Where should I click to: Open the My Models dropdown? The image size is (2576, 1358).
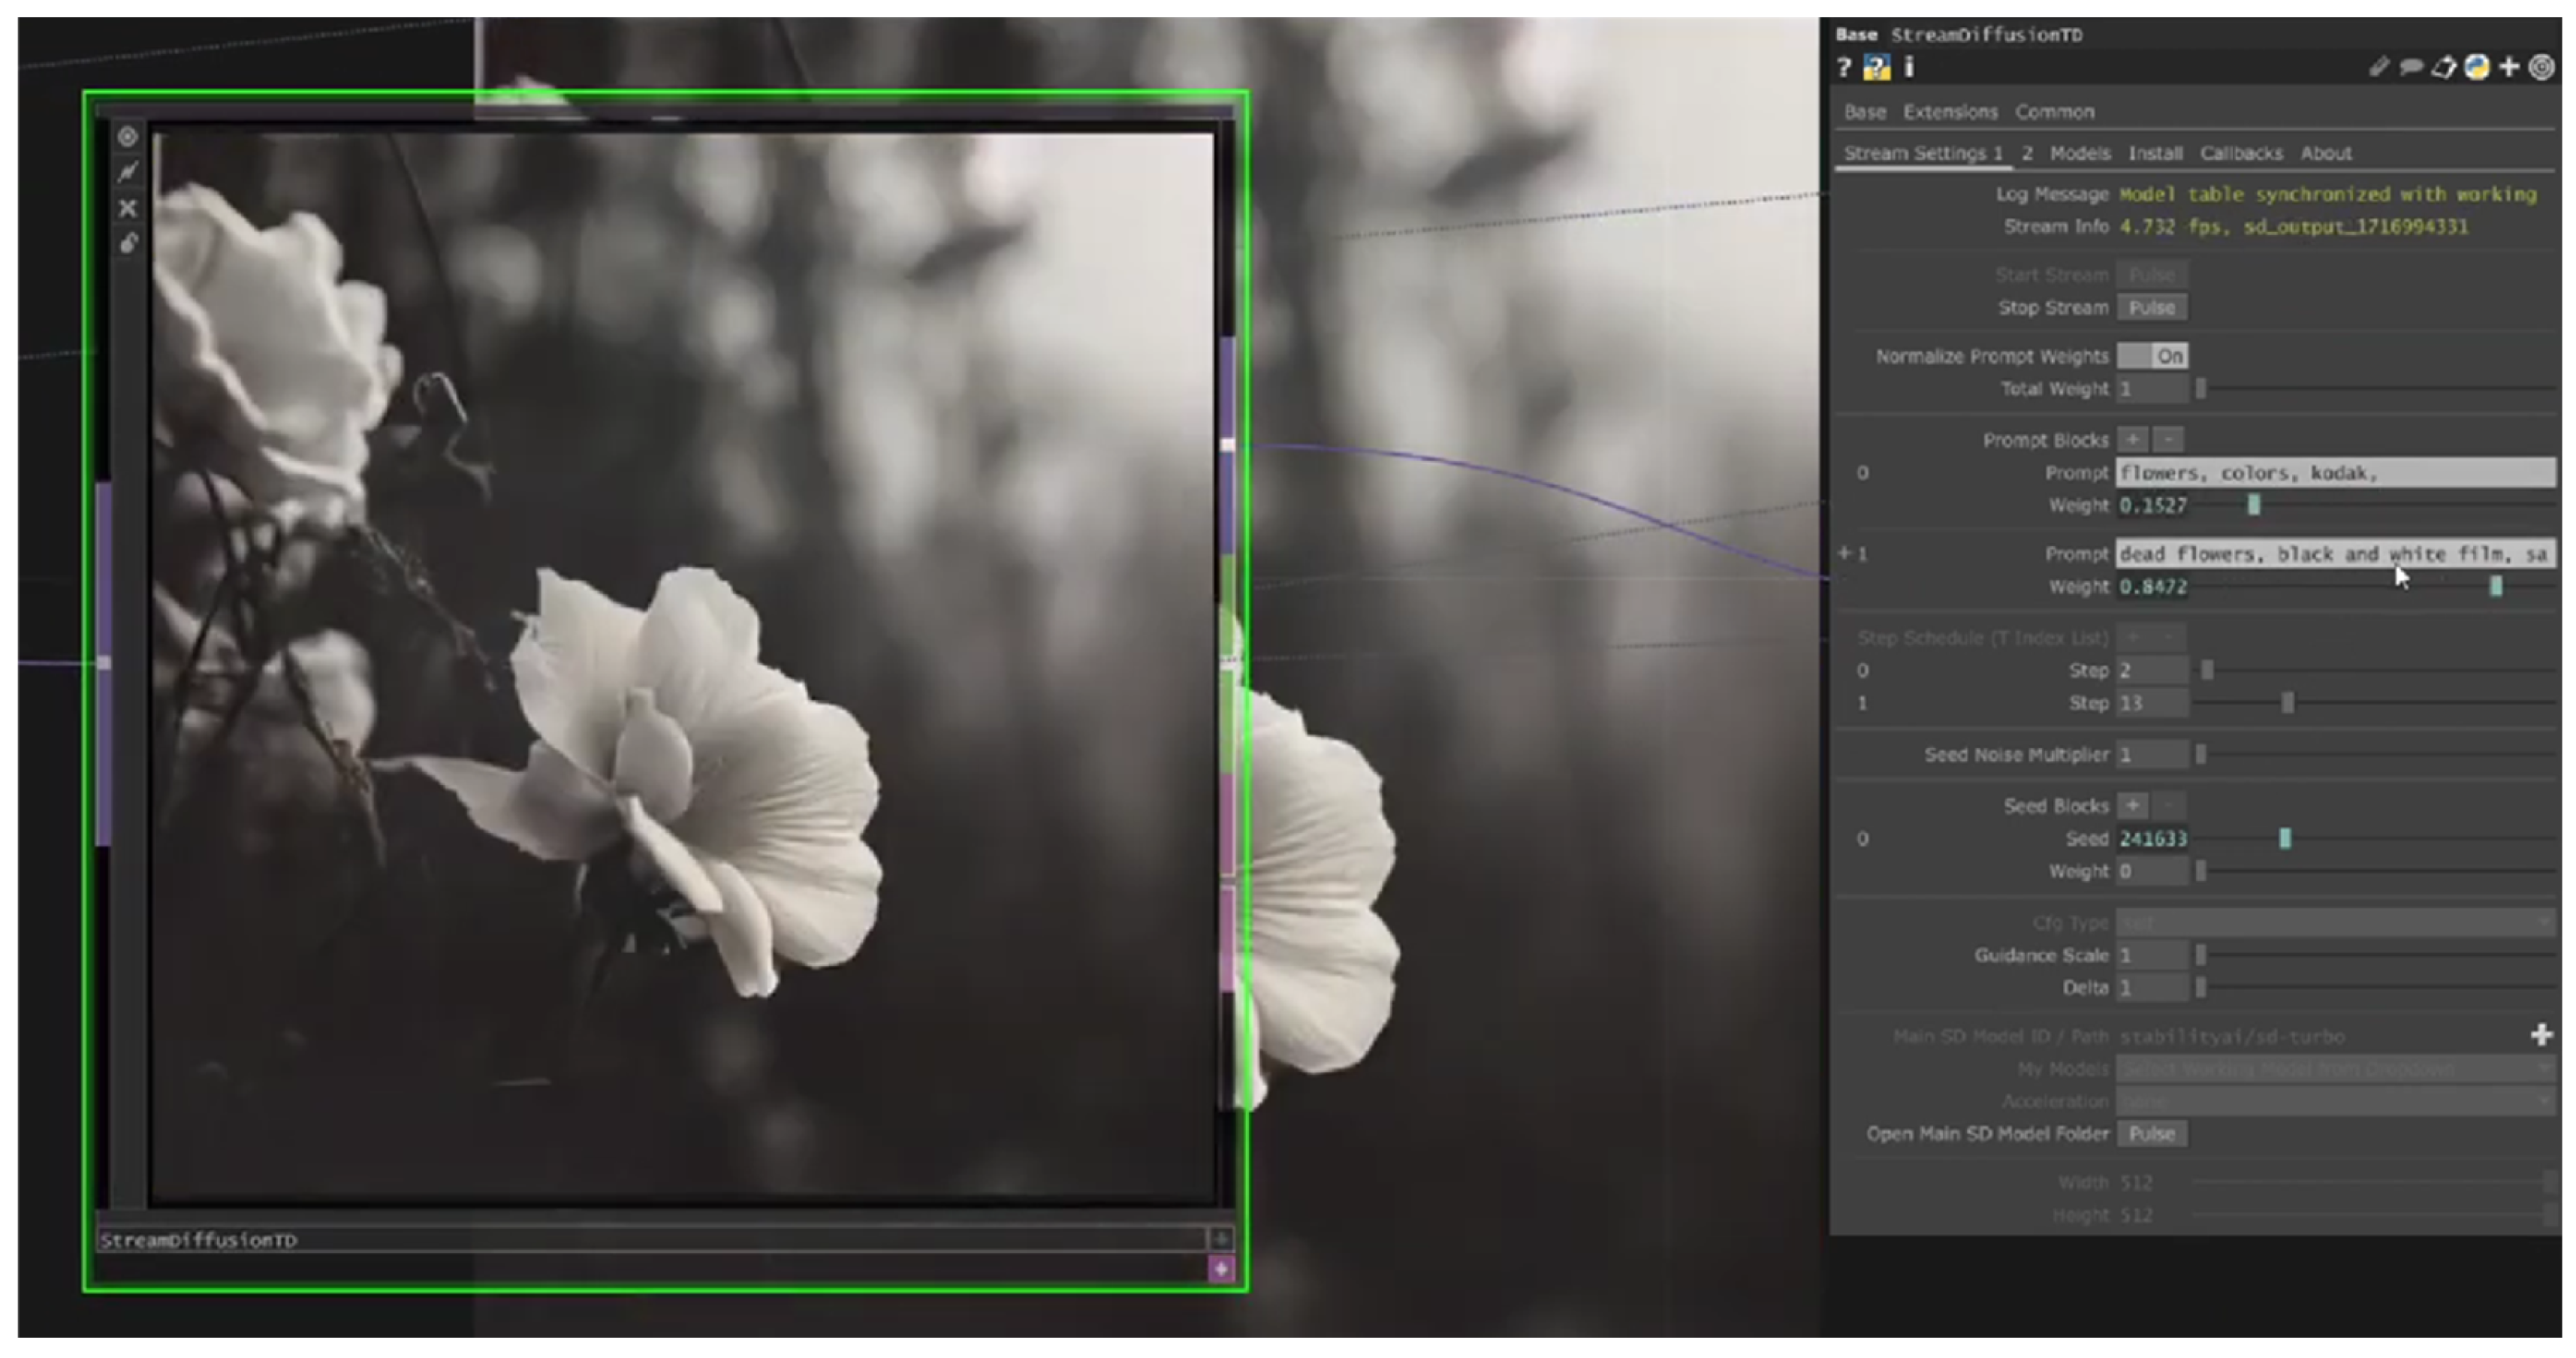[2334, 1068]
